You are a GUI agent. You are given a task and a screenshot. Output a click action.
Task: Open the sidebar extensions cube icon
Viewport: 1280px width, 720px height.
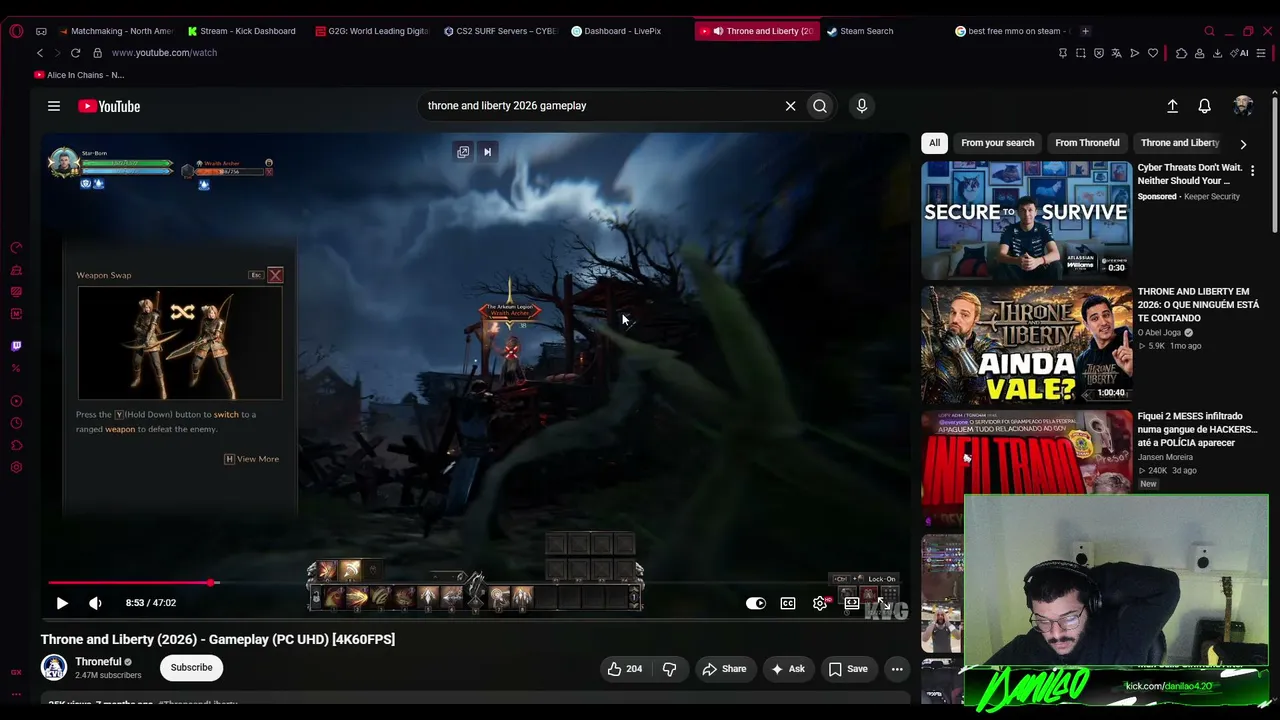(16, 445)
